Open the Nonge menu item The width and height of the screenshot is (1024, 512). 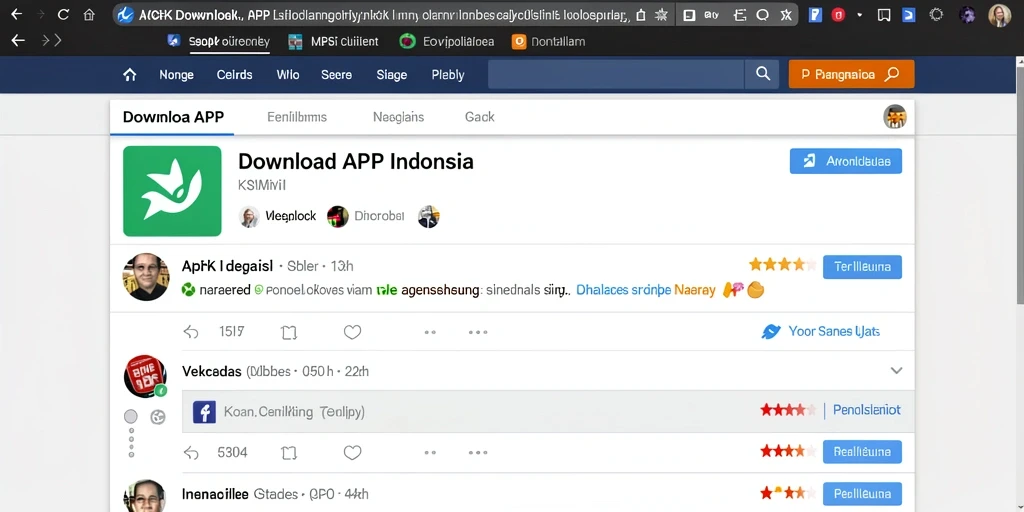coord(176,75)
